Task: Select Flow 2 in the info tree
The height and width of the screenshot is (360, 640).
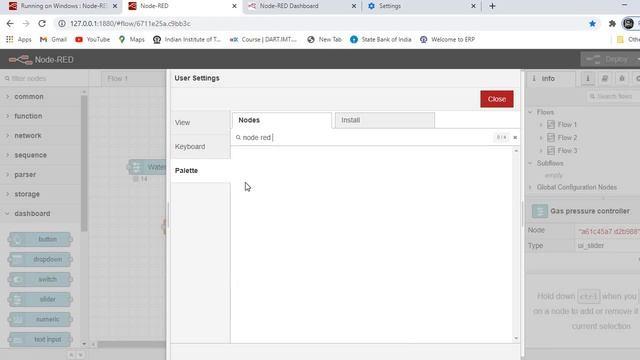Action: (x=567, y=138)
